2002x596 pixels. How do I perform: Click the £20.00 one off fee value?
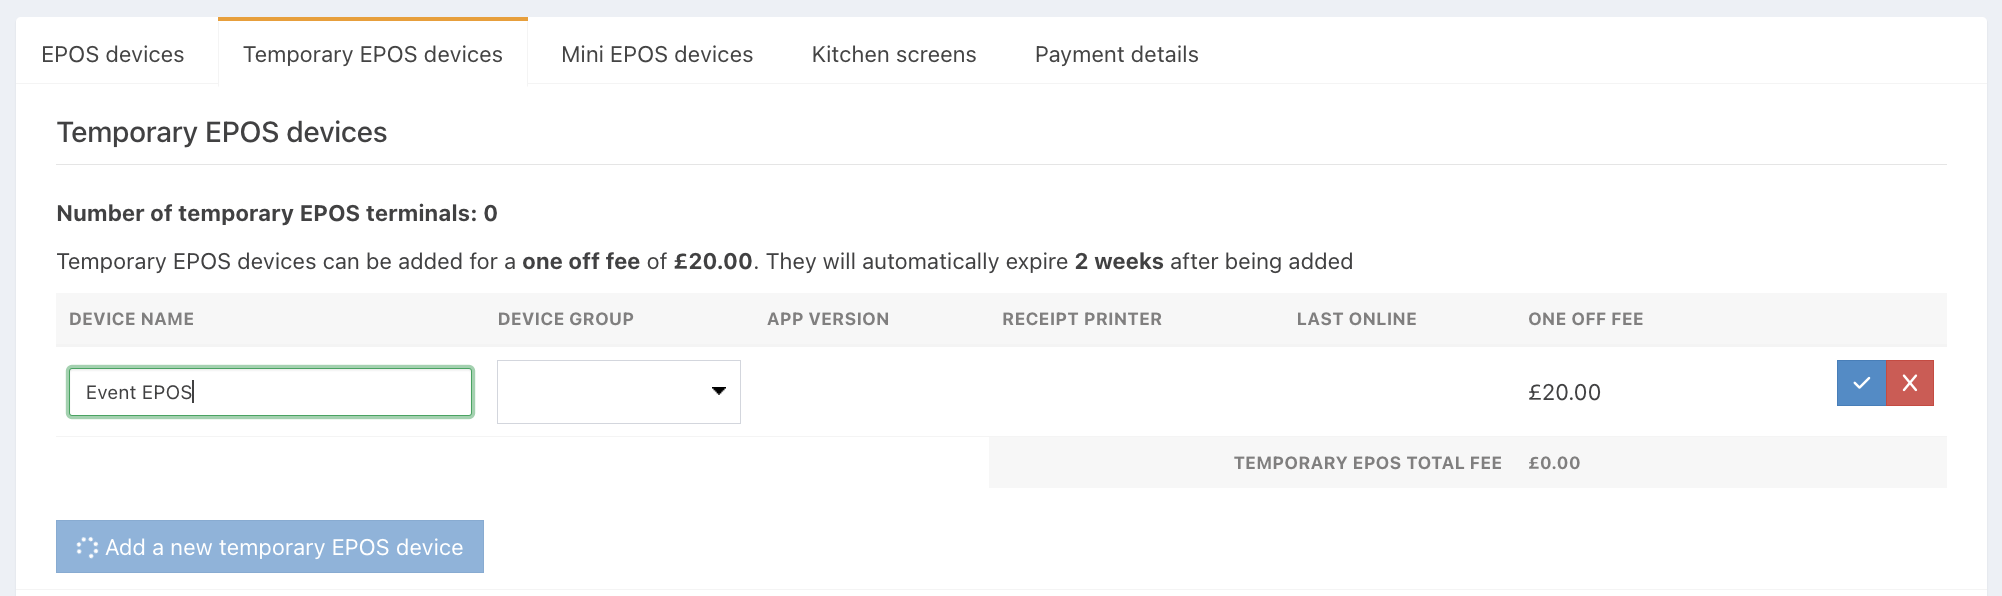[1565, 392]
